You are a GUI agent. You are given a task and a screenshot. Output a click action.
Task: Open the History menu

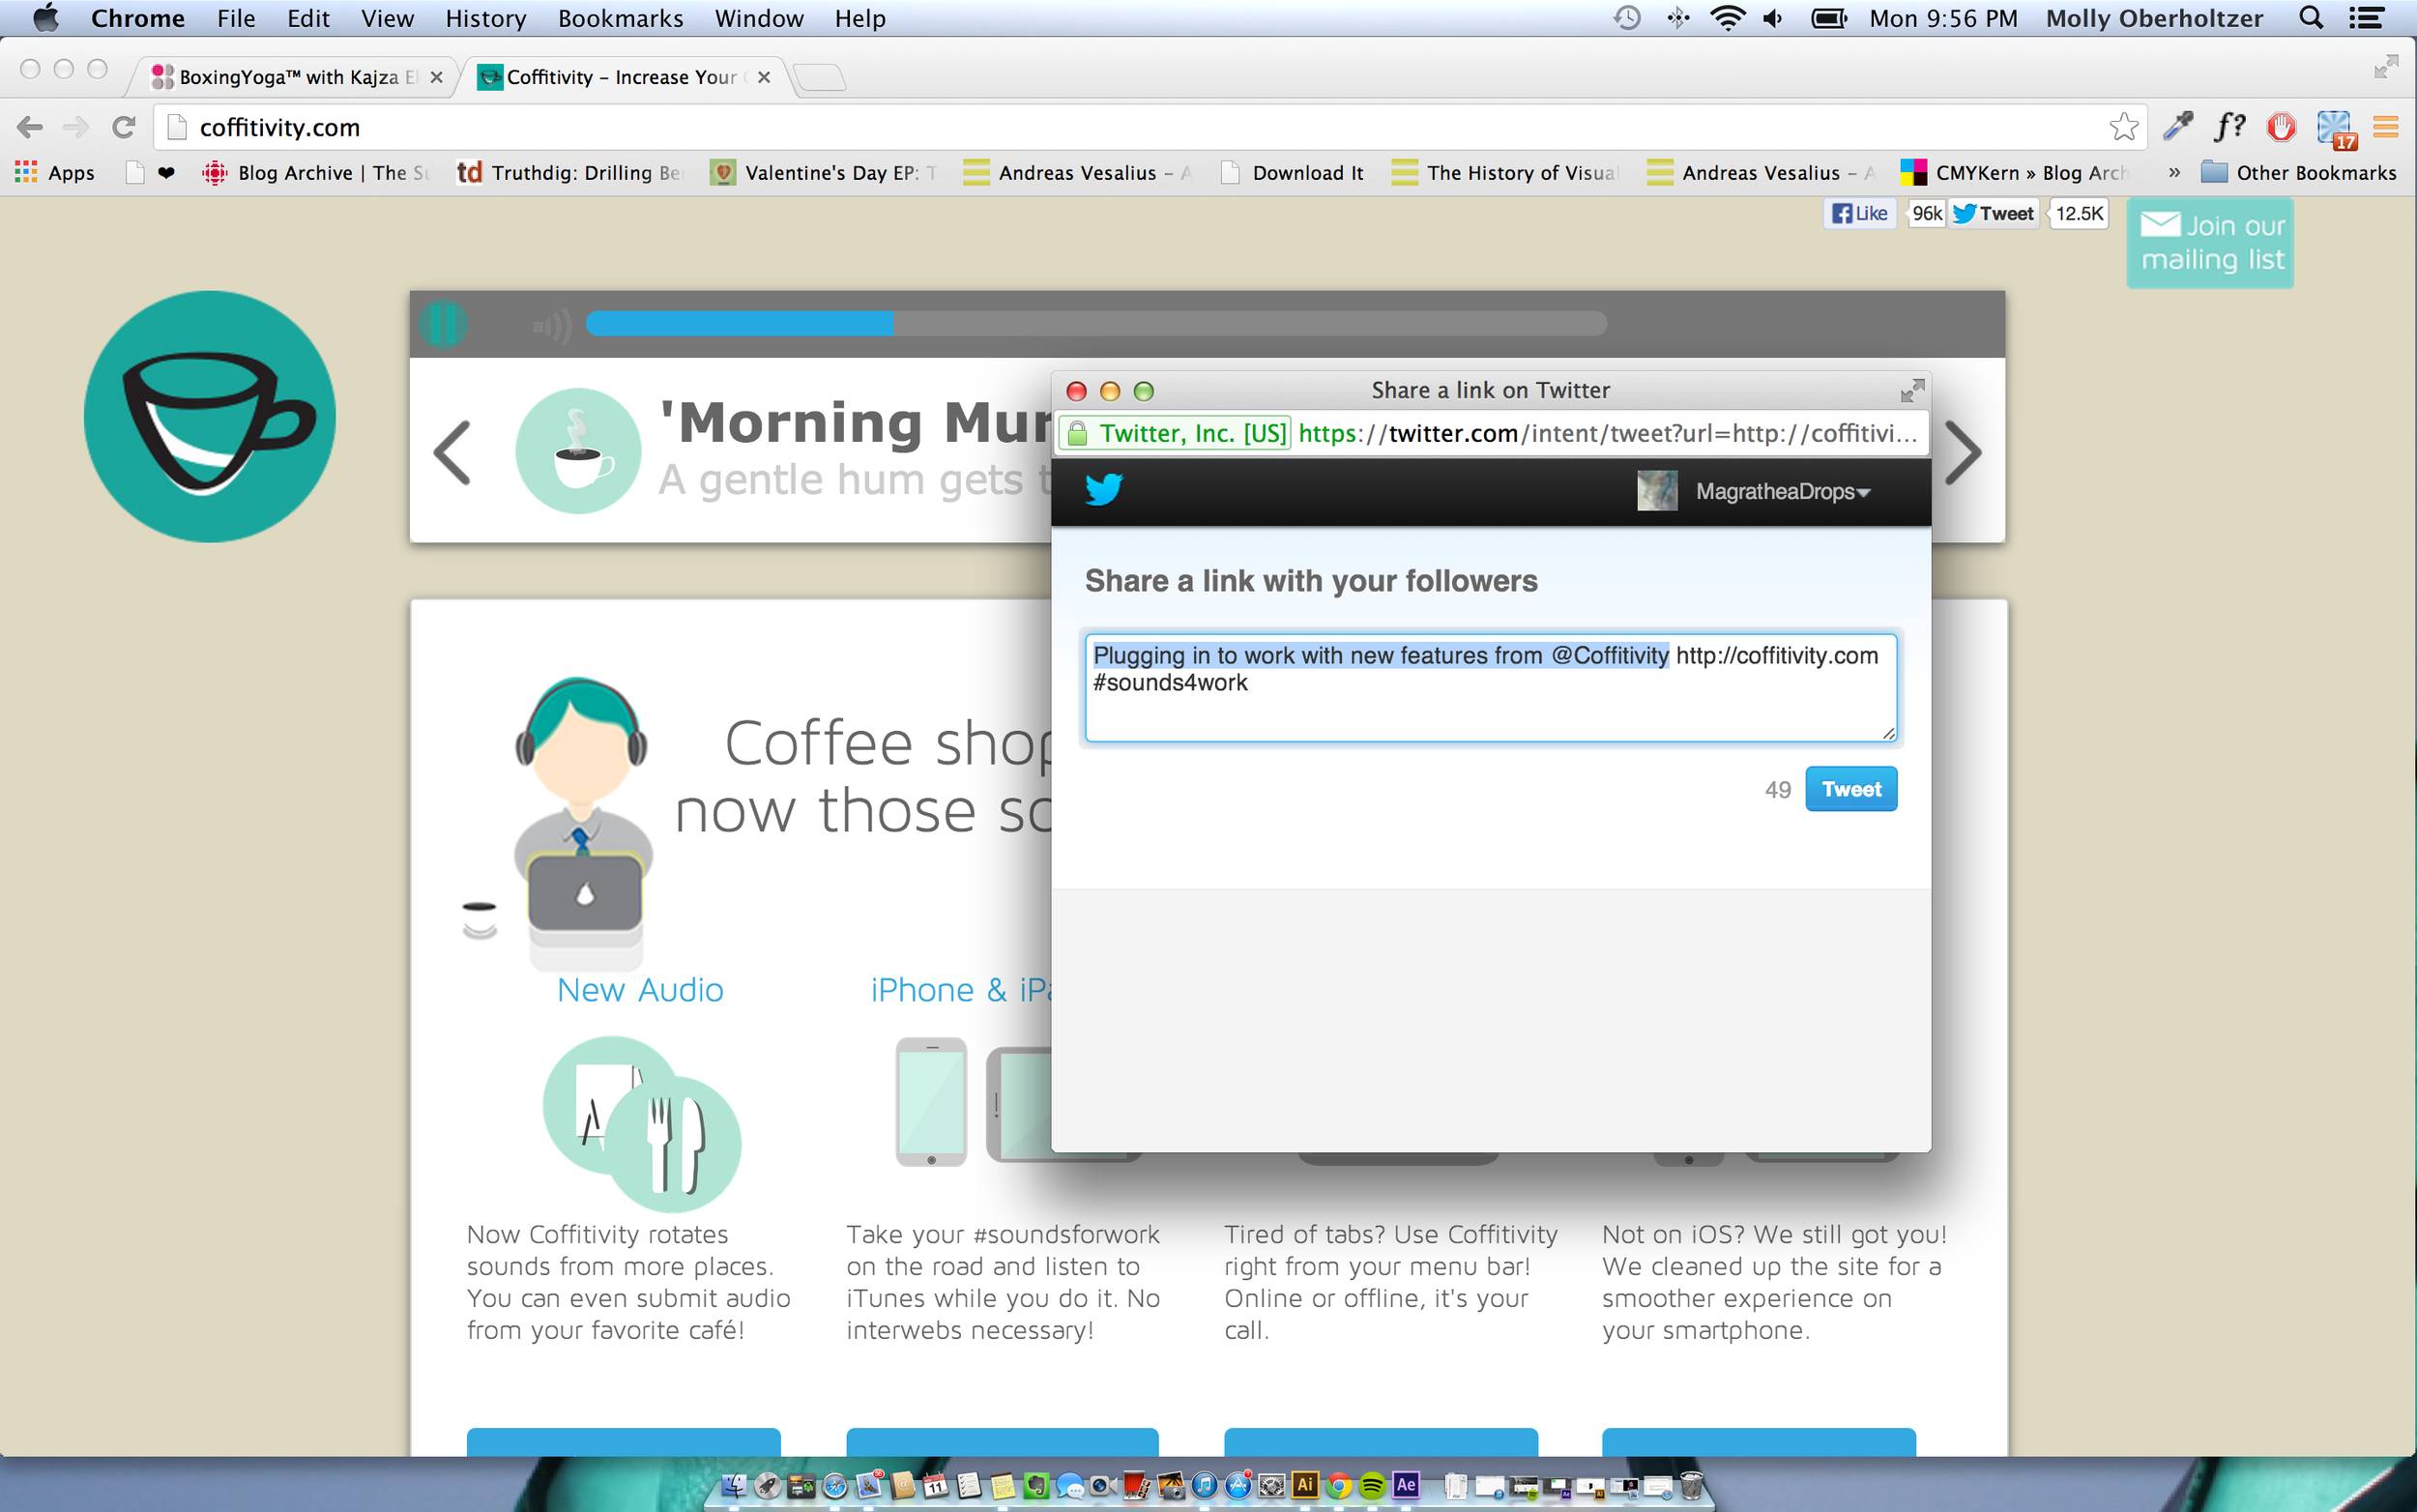click(485, 18)
